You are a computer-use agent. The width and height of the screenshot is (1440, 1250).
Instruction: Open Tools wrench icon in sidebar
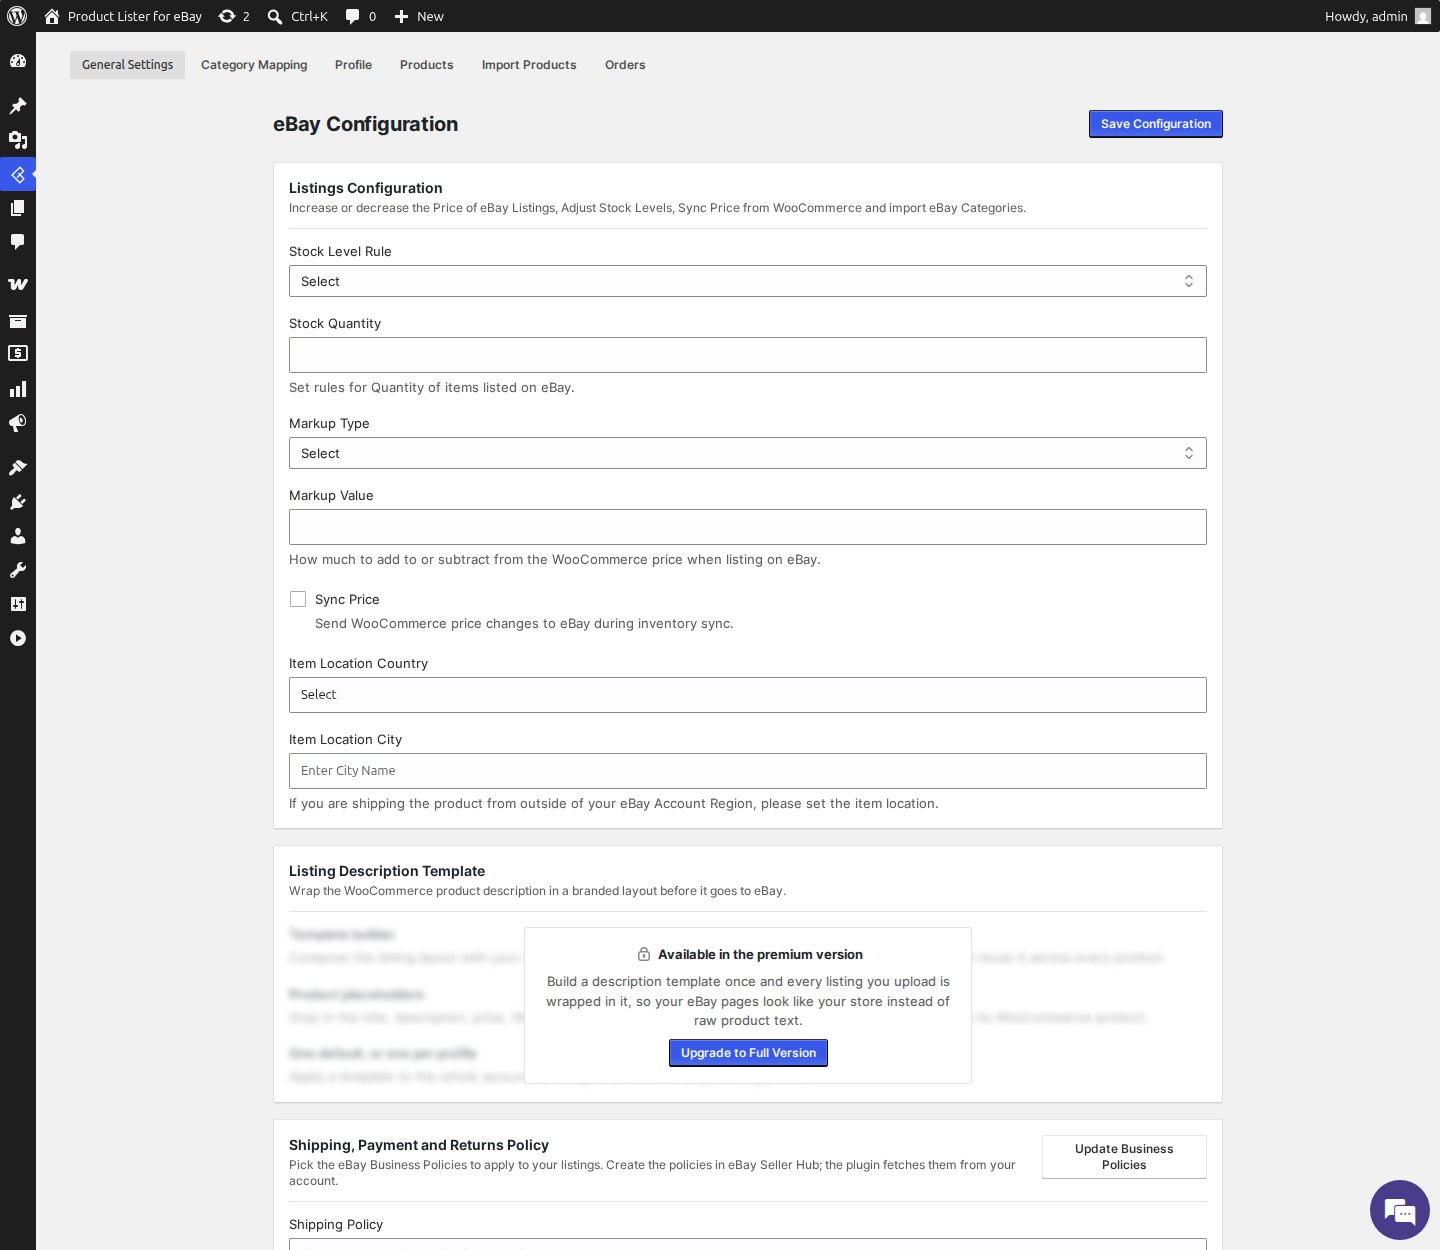(18, 570)
